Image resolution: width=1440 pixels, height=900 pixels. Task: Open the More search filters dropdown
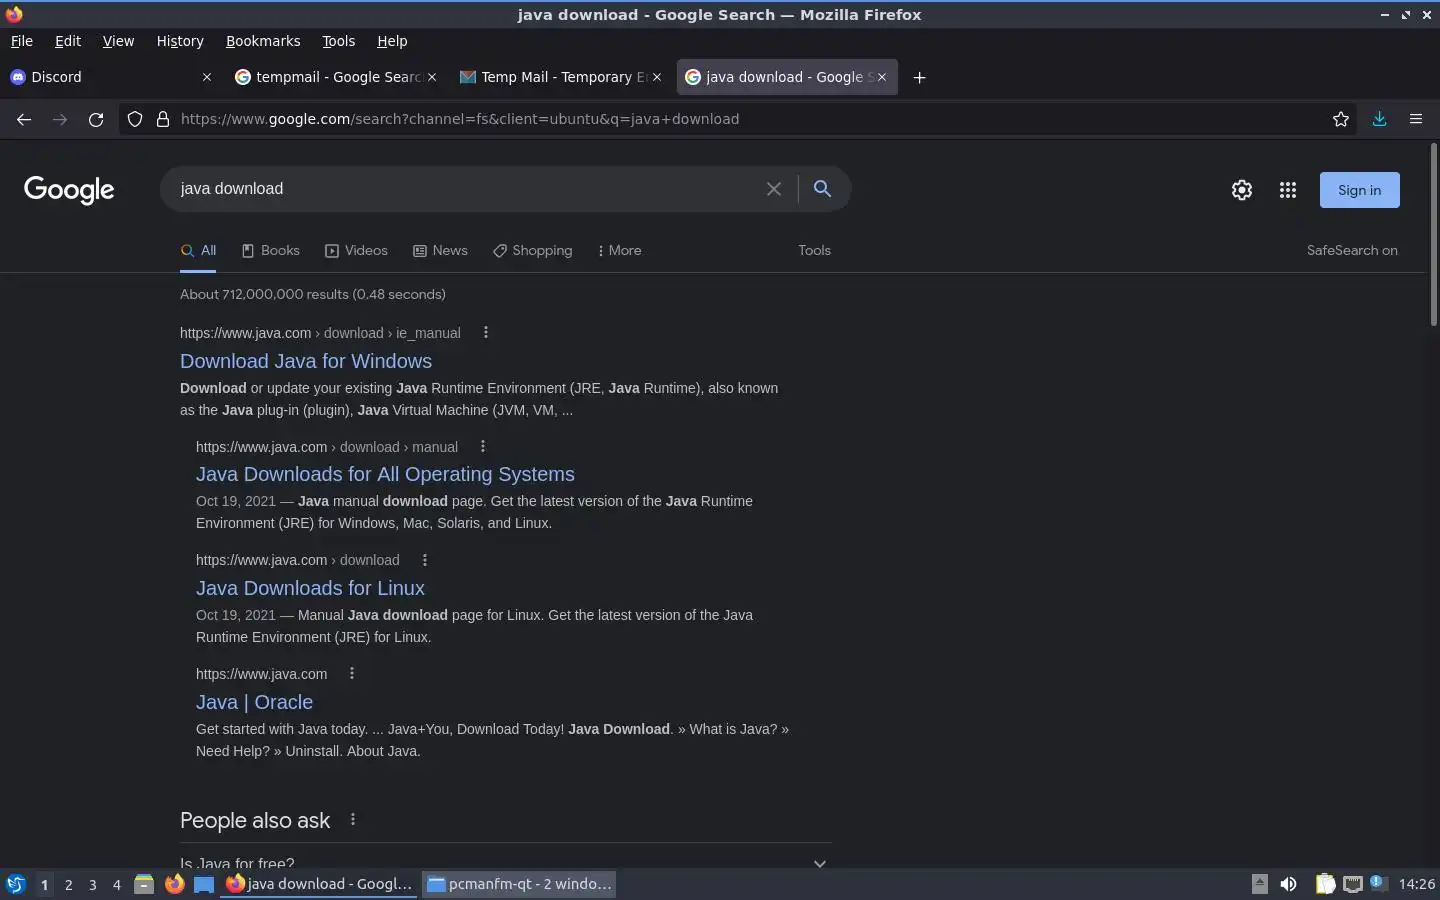pyautogui.click(x=619, y=251)
